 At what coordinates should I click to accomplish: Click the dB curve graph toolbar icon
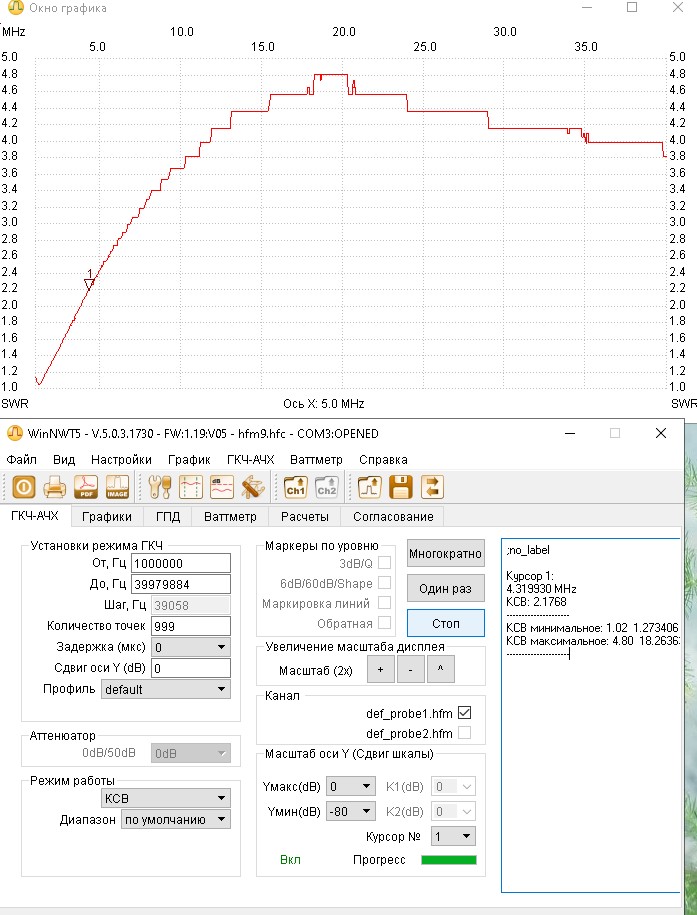point(222,487)
